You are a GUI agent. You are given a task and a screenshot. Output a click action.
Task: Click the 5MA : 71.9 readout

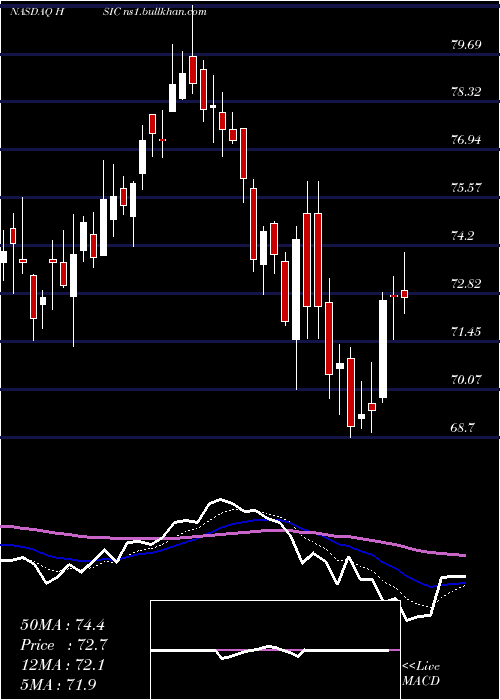pos(58,684)
